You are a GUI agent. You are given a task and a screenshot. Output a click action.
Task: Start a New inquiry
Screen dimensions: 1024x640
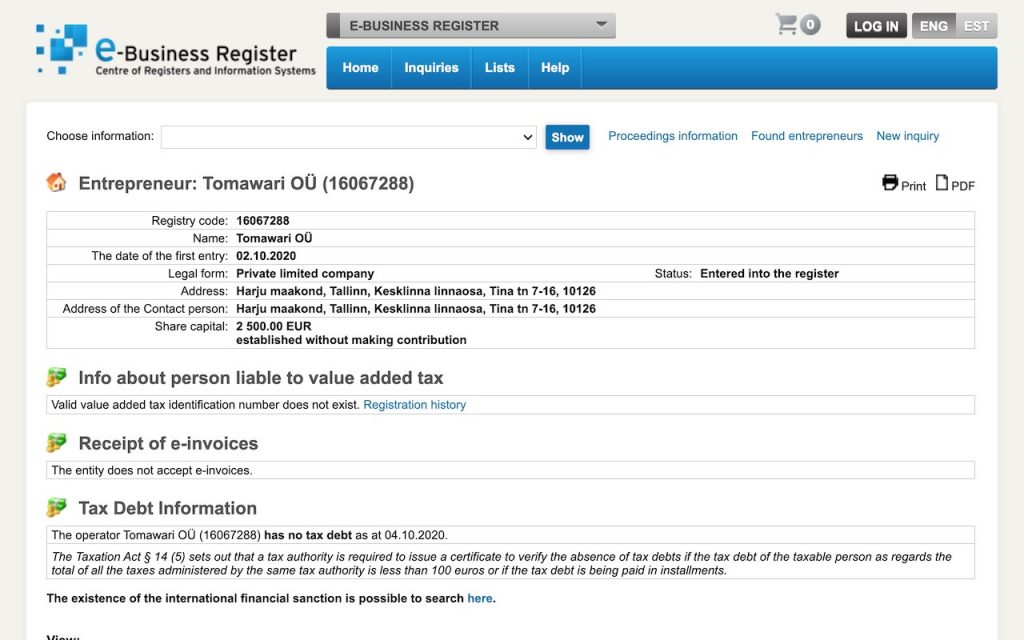tap(907, 136)
